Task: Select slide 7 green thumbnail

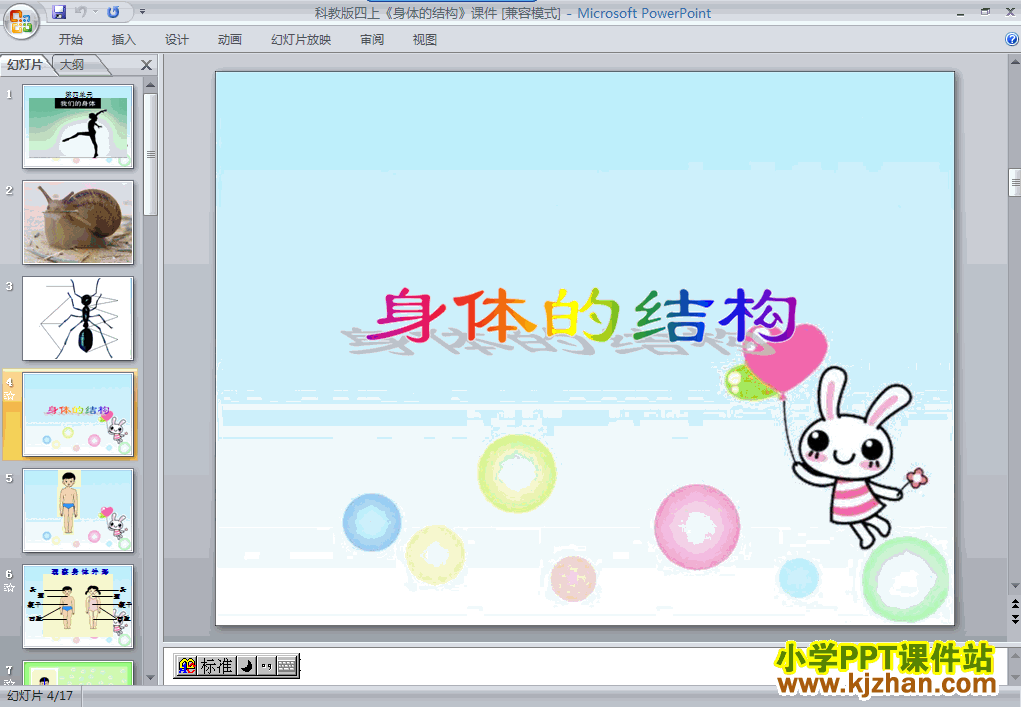Action: (78, 672)
